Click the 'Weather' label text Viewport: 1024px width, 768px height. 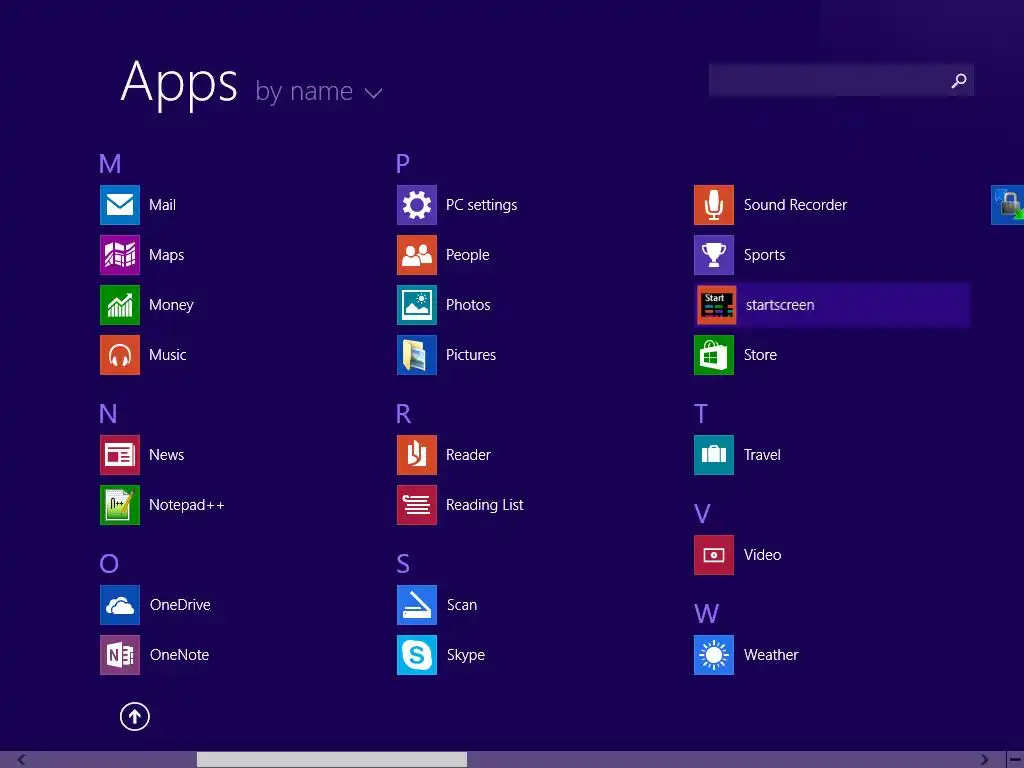pyautogui.click(x=771, y=655)
